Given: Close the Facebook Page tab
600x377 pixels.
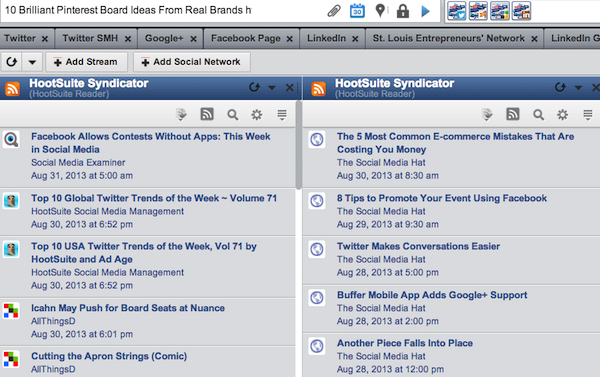Looking at the screenshot, I should 290,39.
